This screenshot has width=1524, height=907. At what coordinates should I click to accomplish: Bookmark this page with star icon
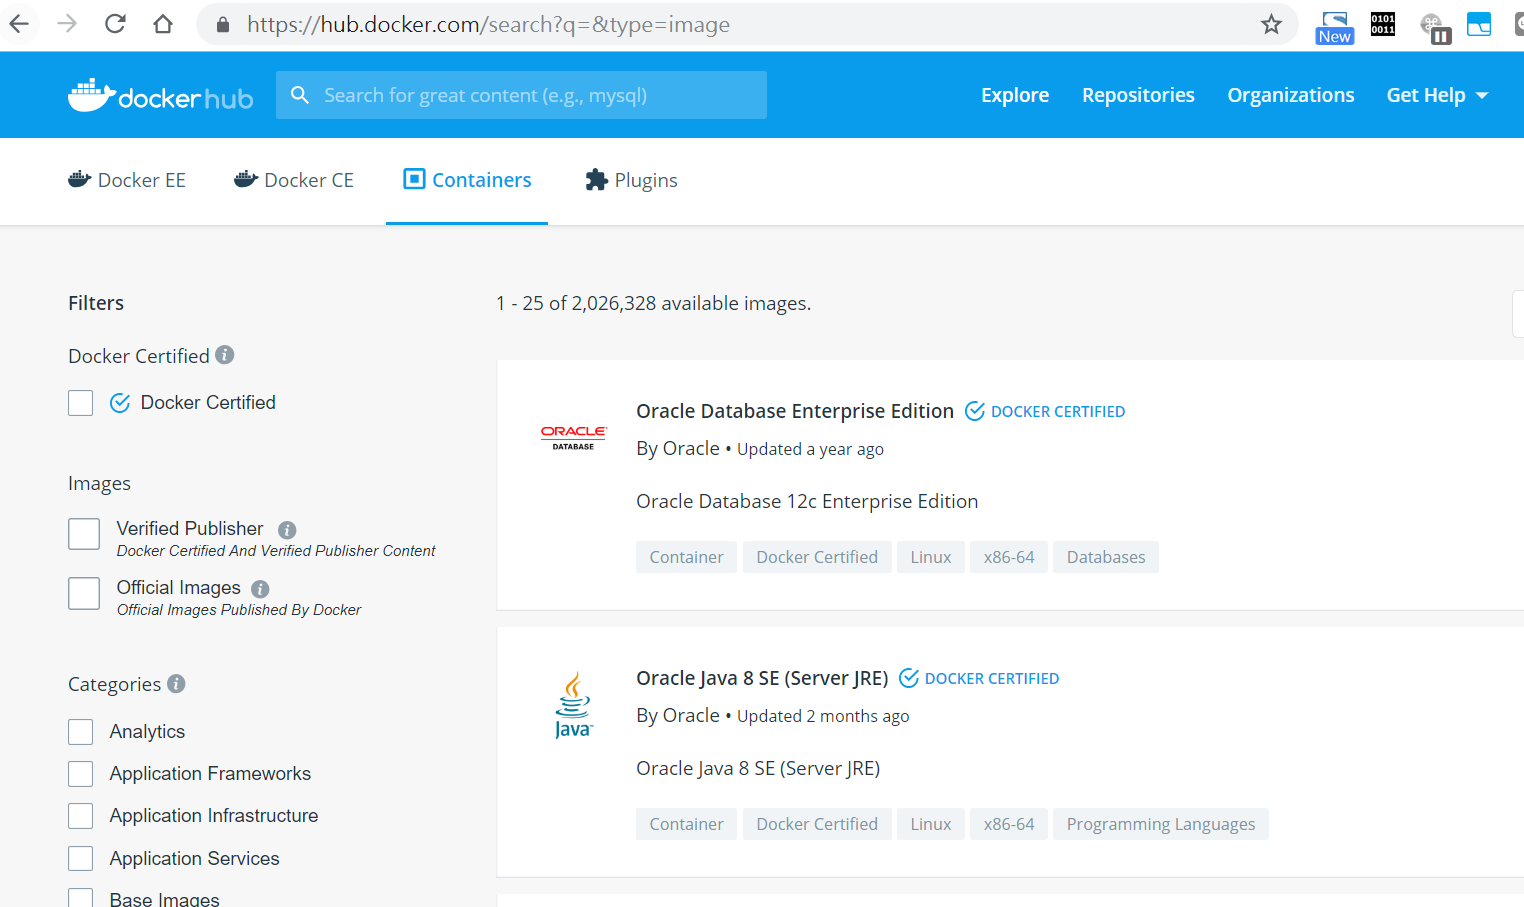coord(1271,24)
